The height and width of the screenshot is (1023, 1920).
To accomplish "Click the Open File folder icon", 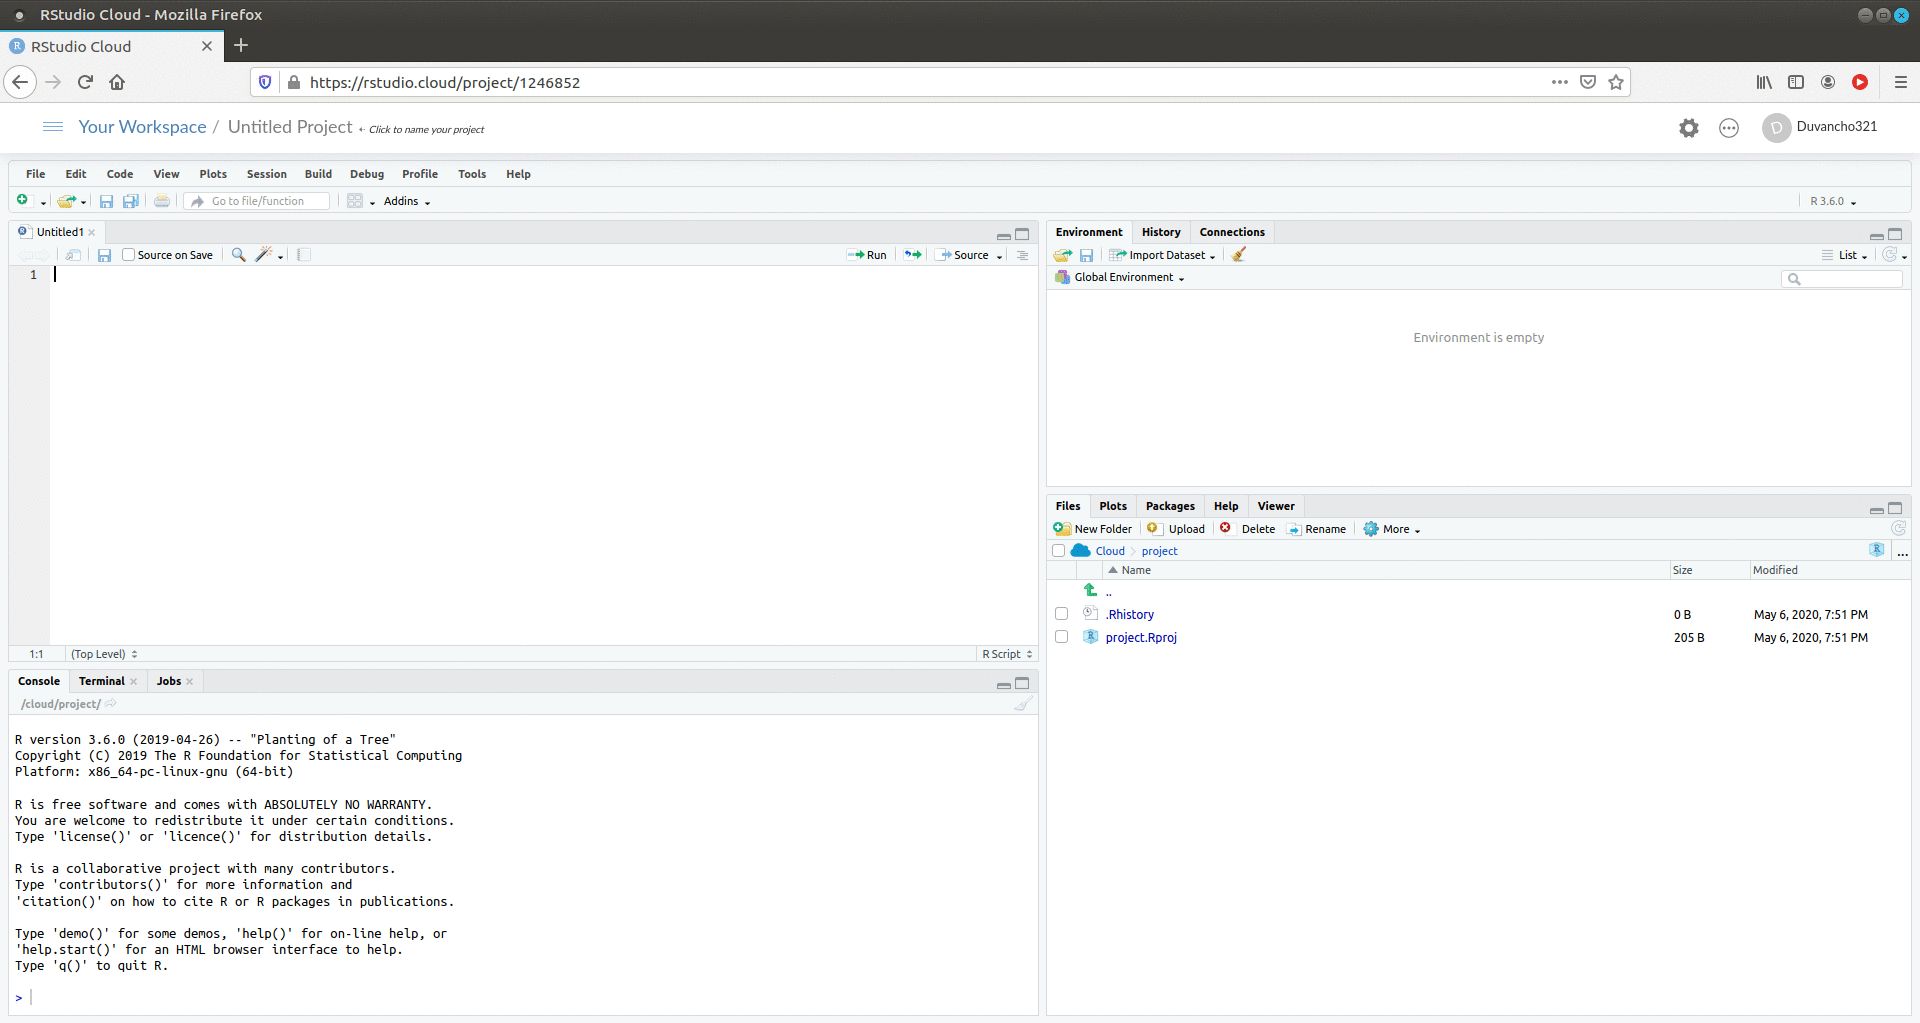I will point(66,201).
